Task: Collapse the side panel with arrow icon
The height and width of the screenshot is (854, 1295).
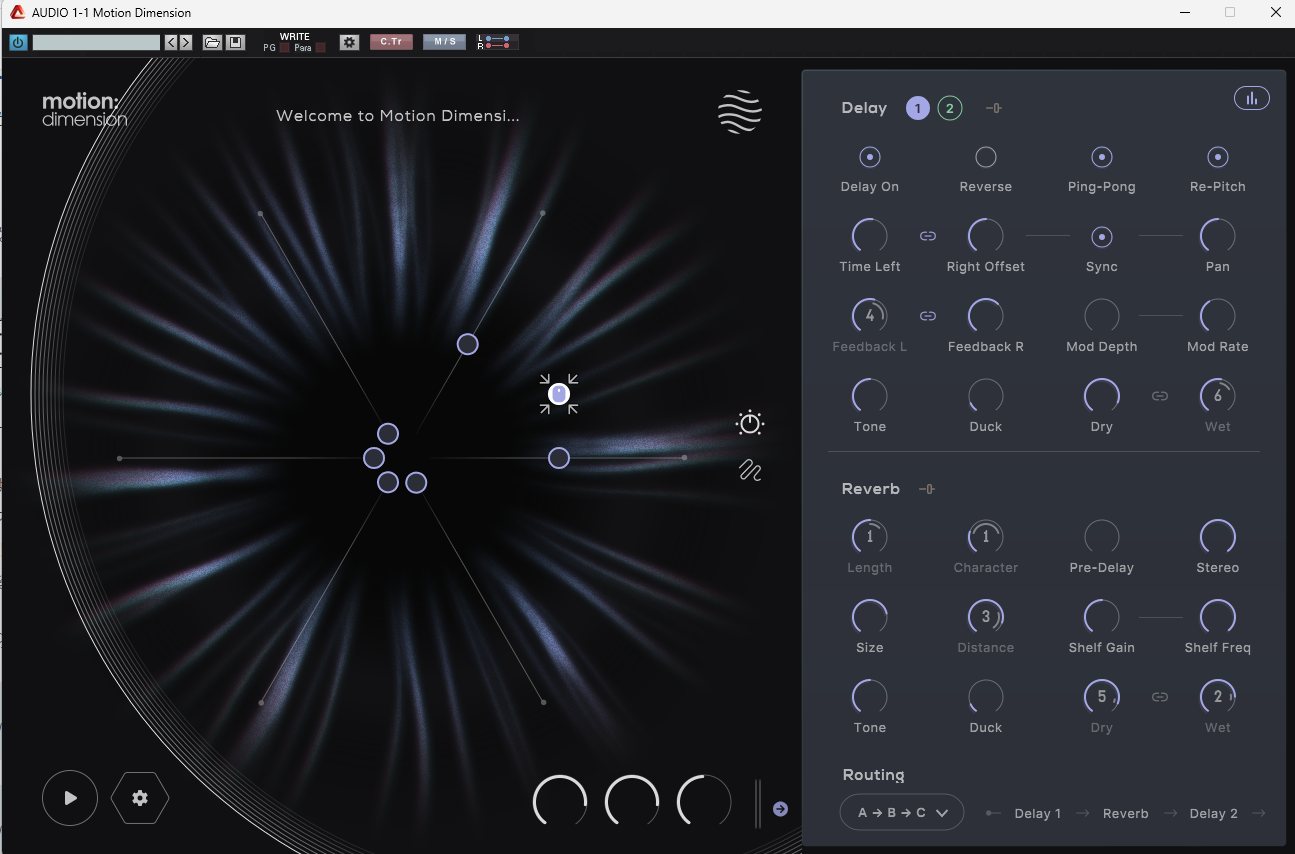Action: pyautogui.click(x=781, y=809)
